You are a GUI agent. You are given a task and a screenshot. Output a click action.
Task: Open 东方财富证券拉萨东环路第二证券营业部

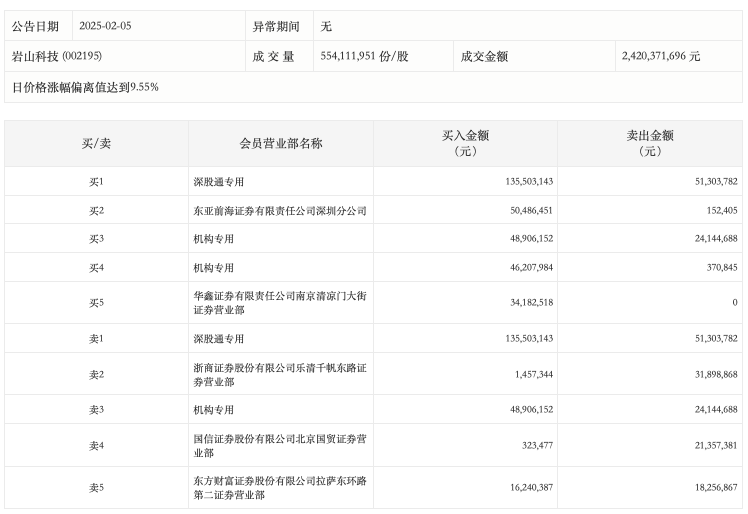pyautogui.click(x=279, y=487)
